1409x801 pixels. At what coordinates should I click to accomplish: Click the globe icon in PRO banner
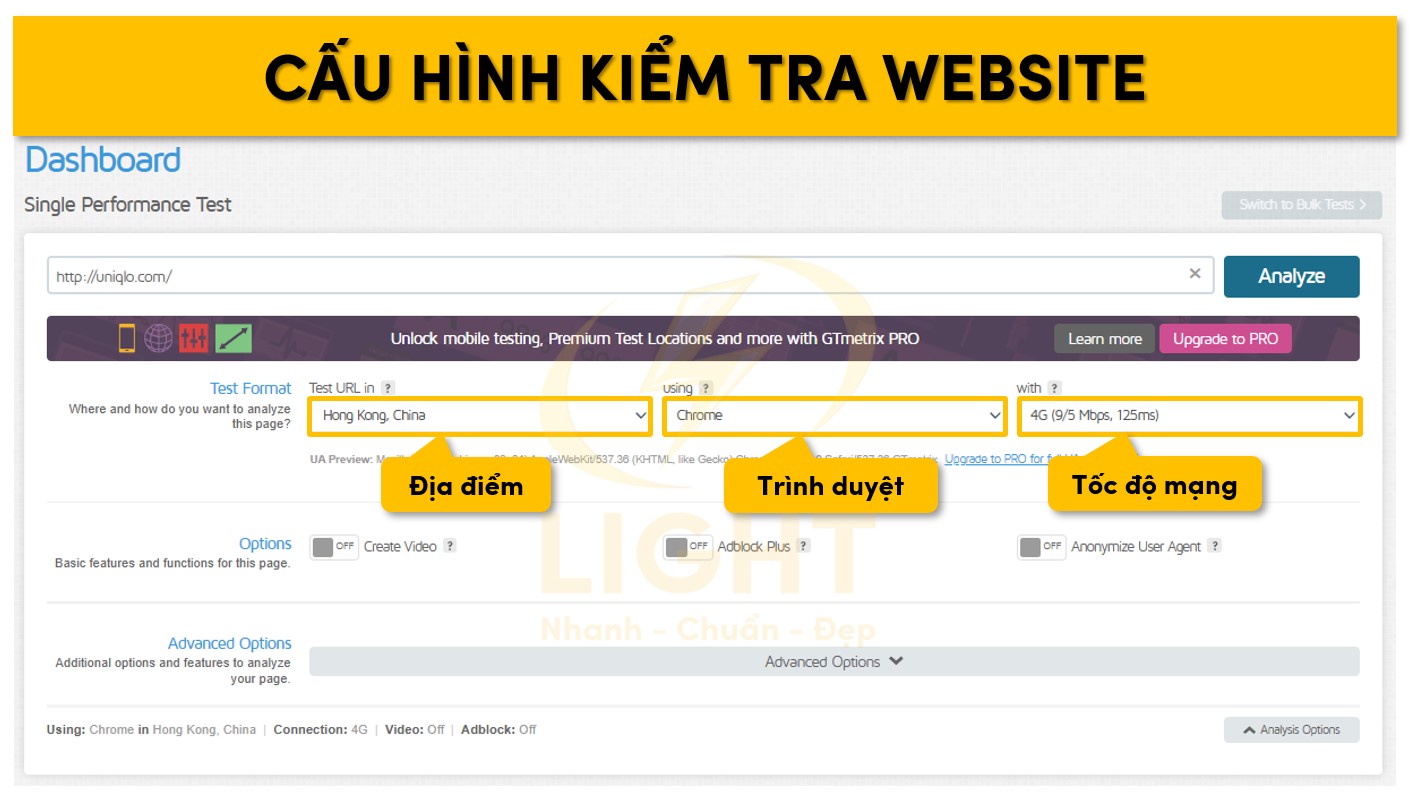pyautogui.click(x=158, y=339)
